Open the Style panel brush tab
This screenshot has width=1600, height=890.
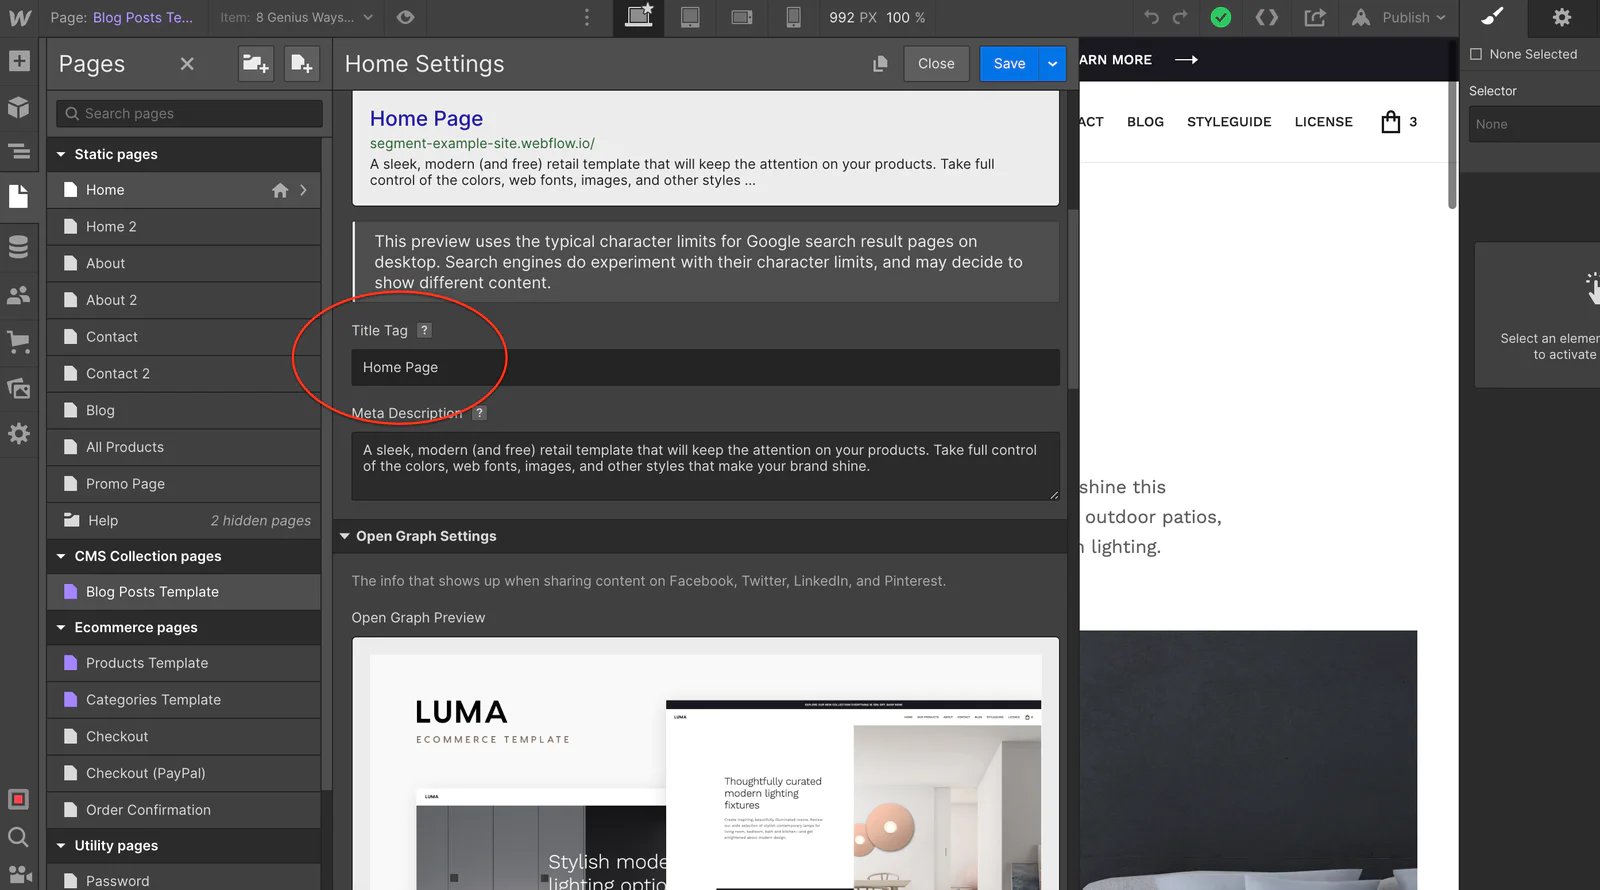point(1492,17)
